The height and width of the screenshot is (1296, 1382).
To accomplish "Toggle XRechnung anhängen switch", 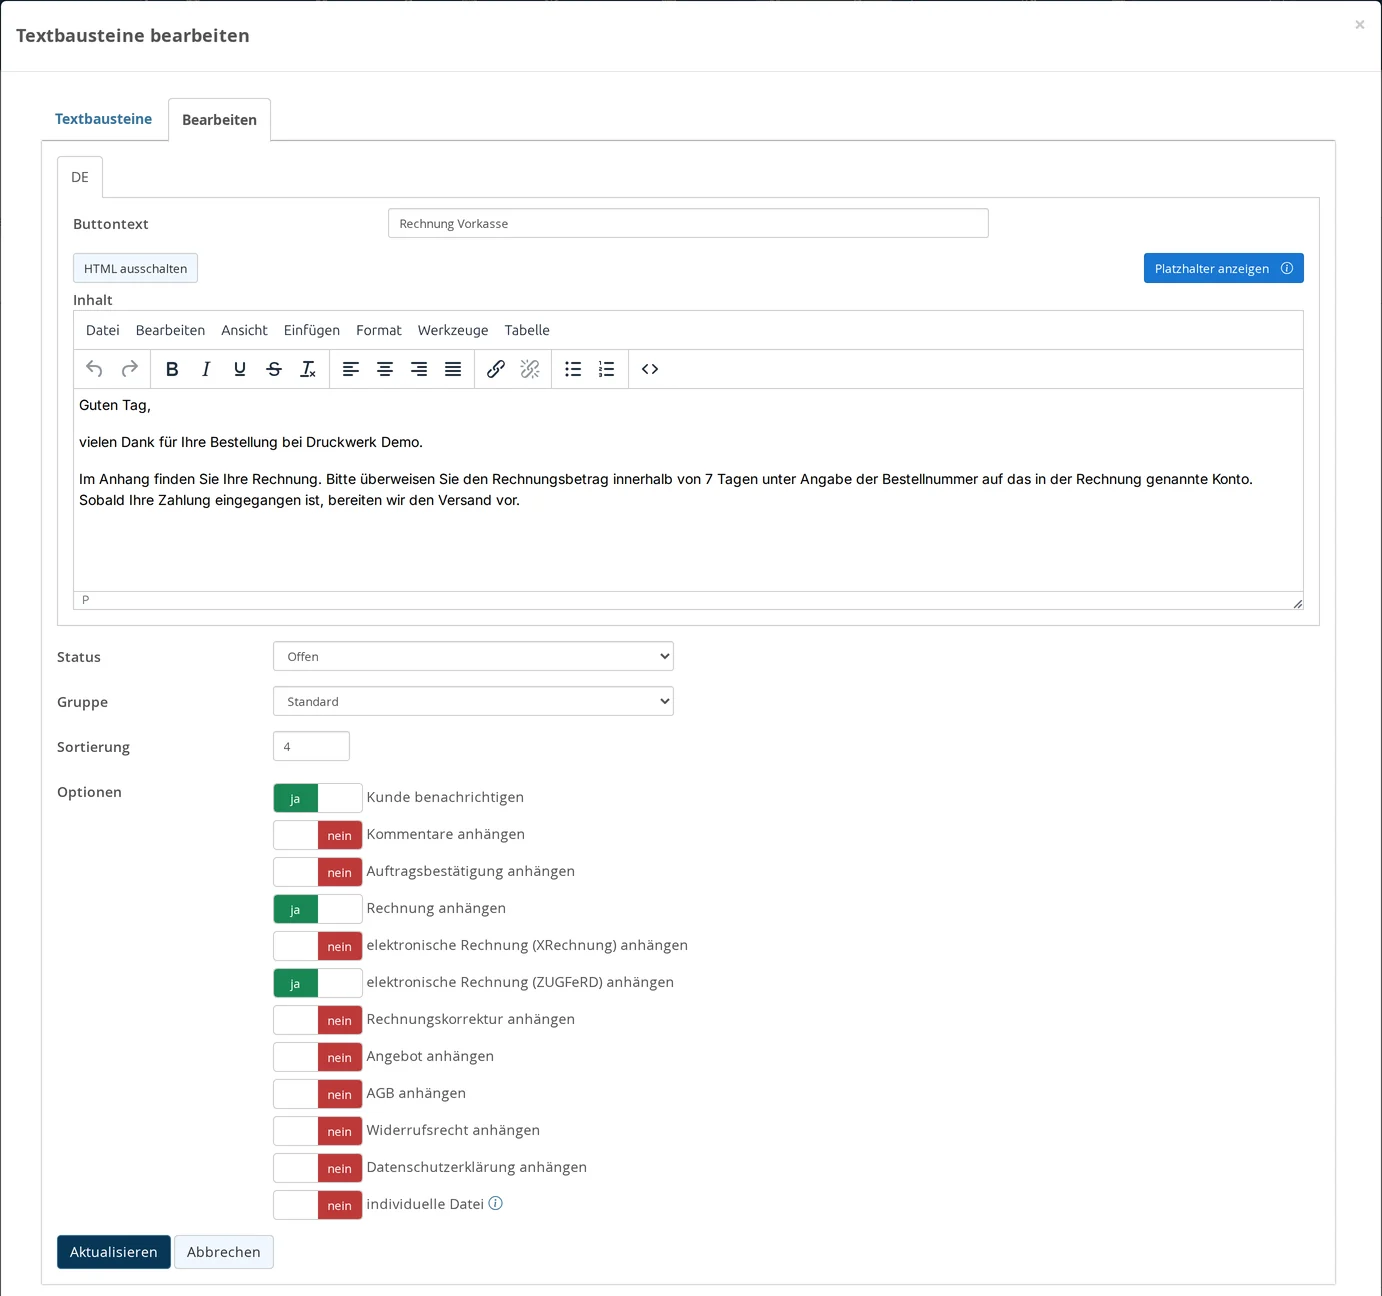I will click(x=318, y=946).
